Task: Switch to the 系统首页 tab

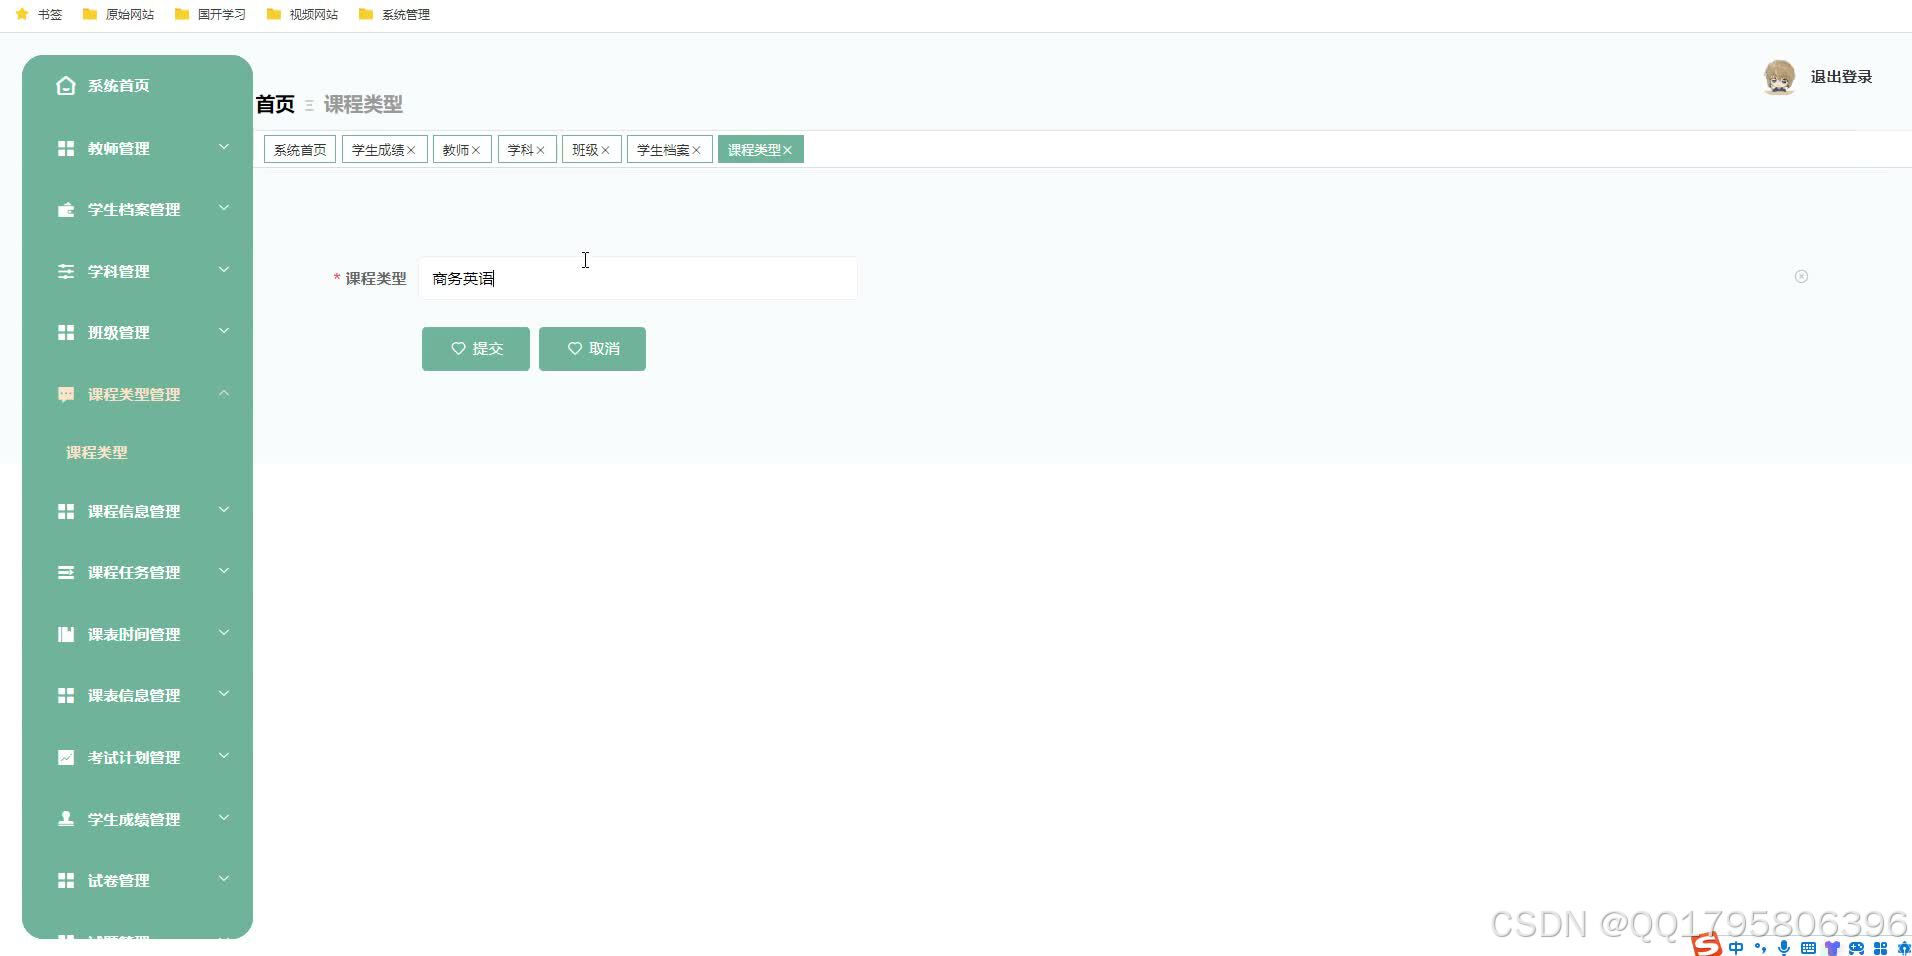Action: click(x=300, y=150)
